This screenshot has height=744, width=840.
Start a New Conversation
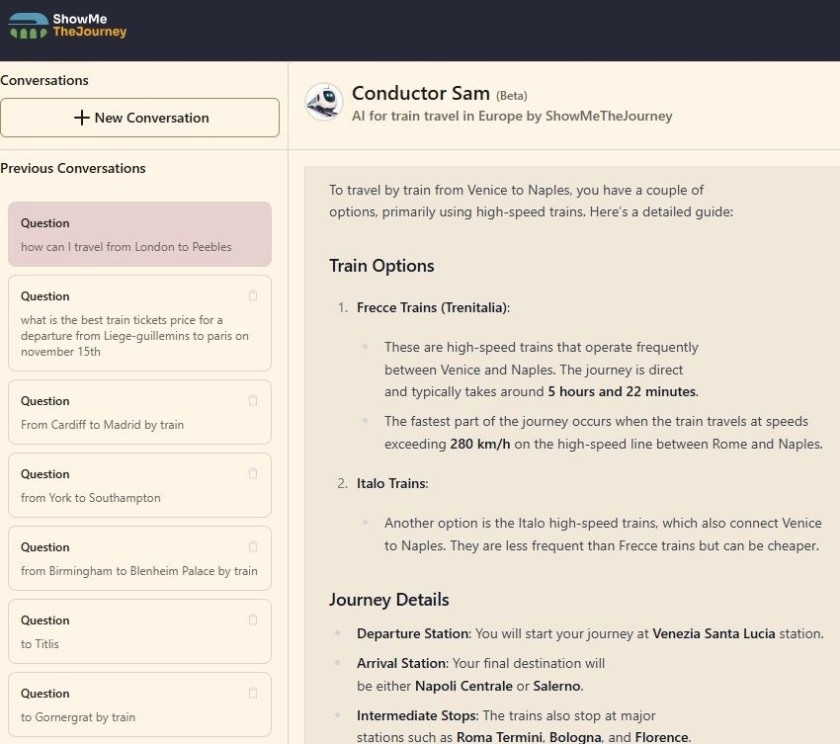point(140,118)
